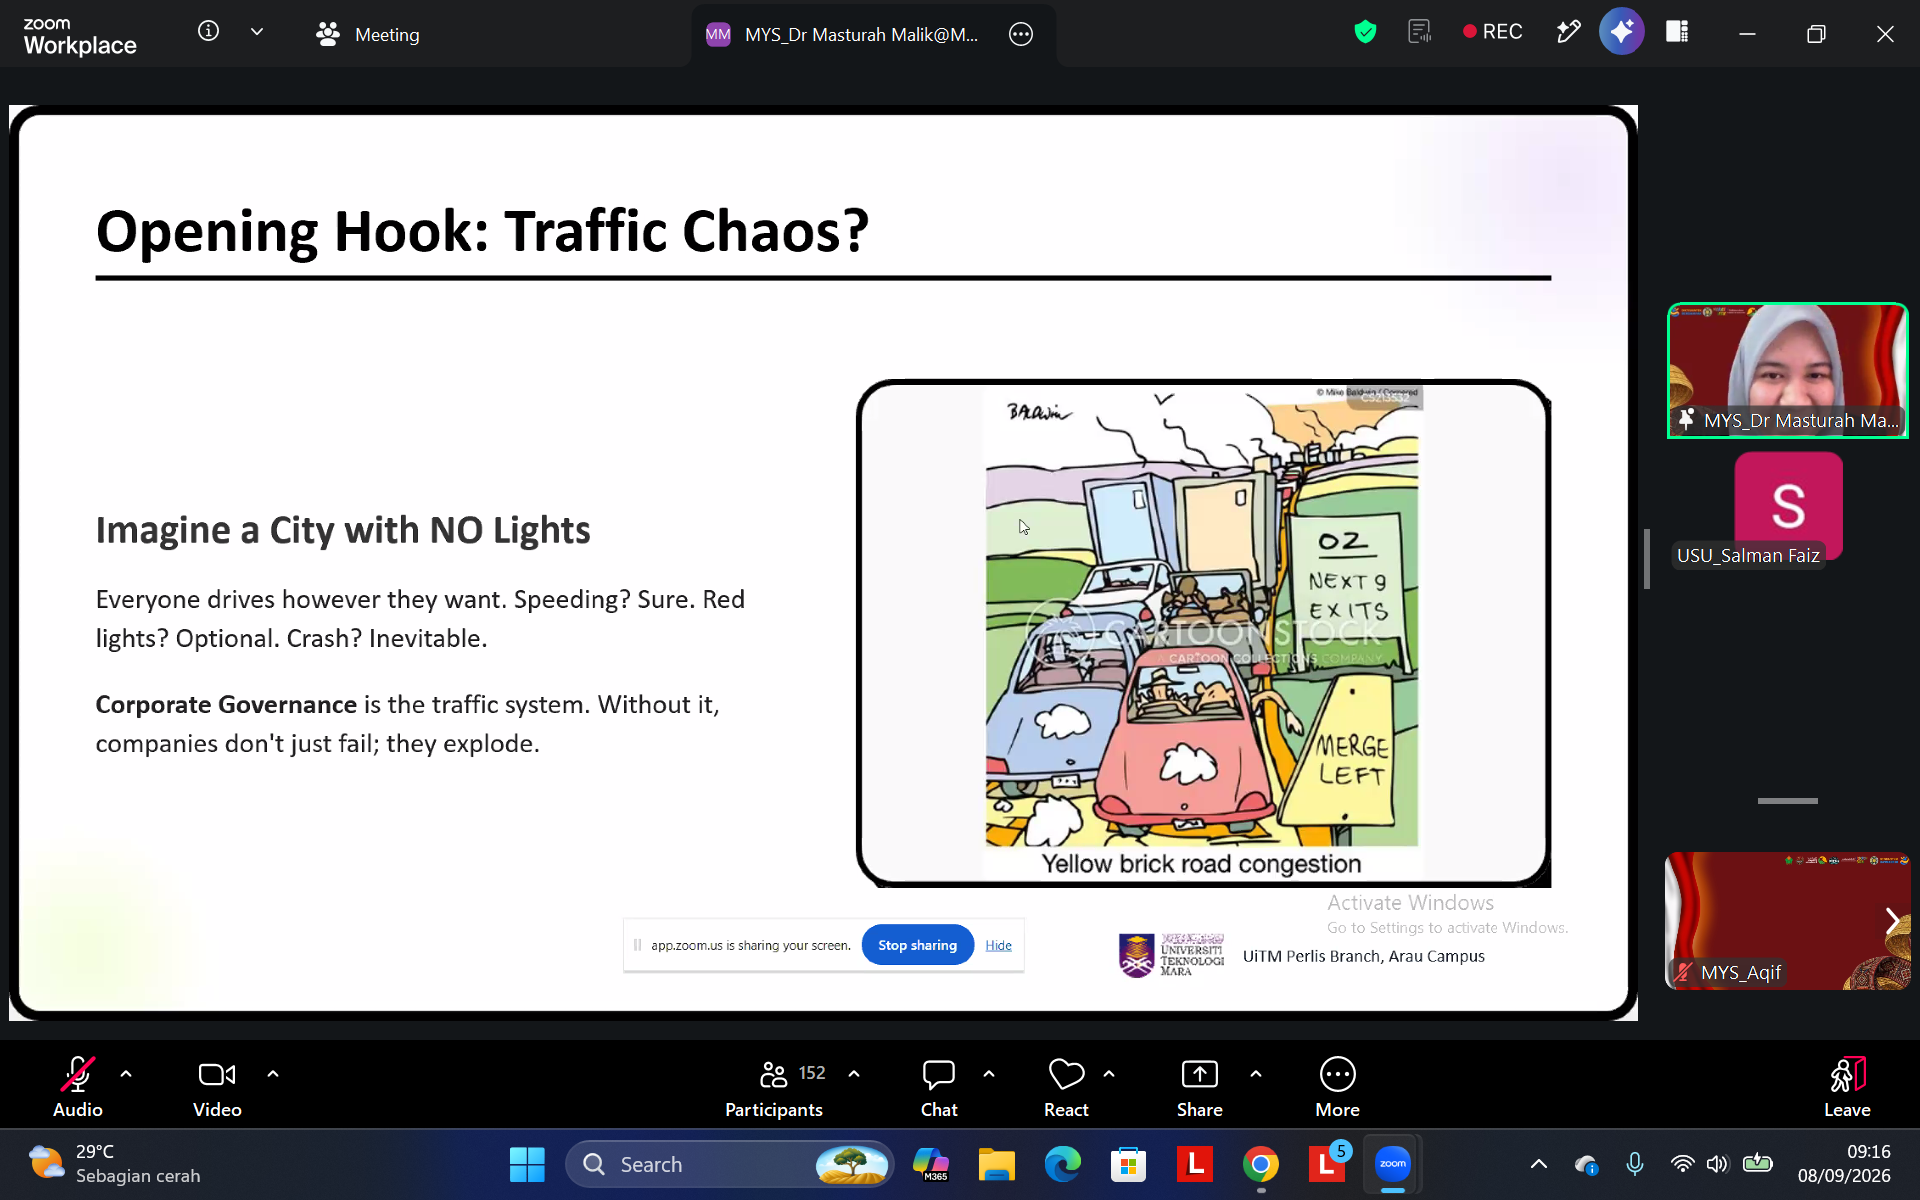Click the encryption shield icon

pos(1365,32)
